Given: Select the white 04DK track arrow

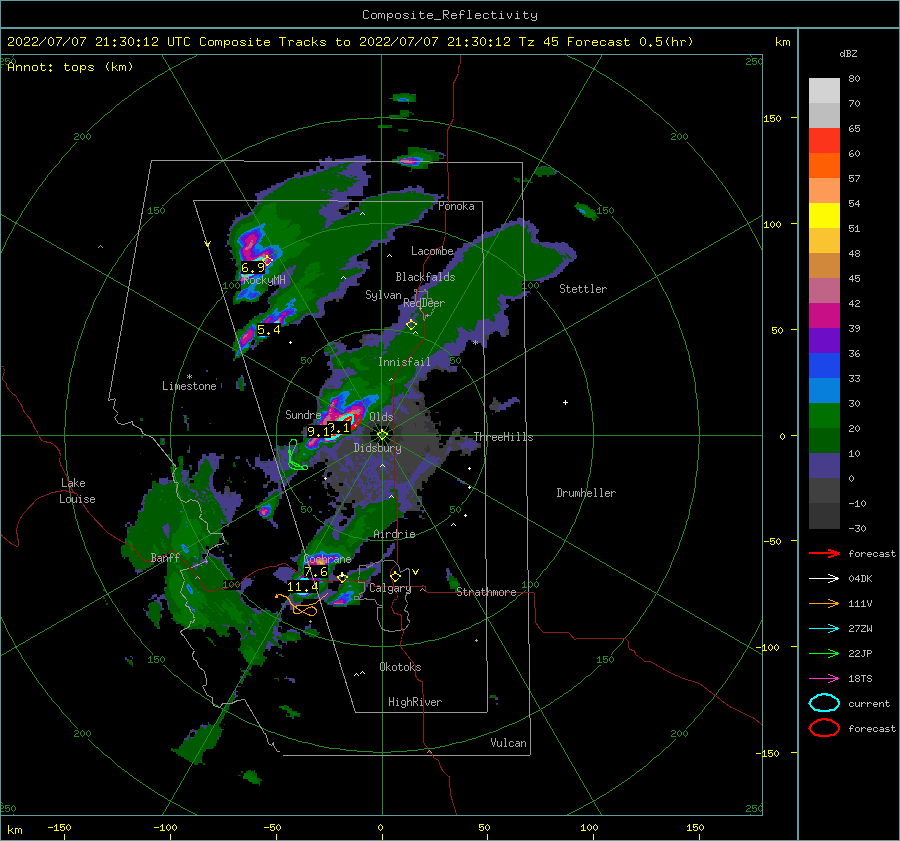Looking at the screenshot, I should pos(824,579).
